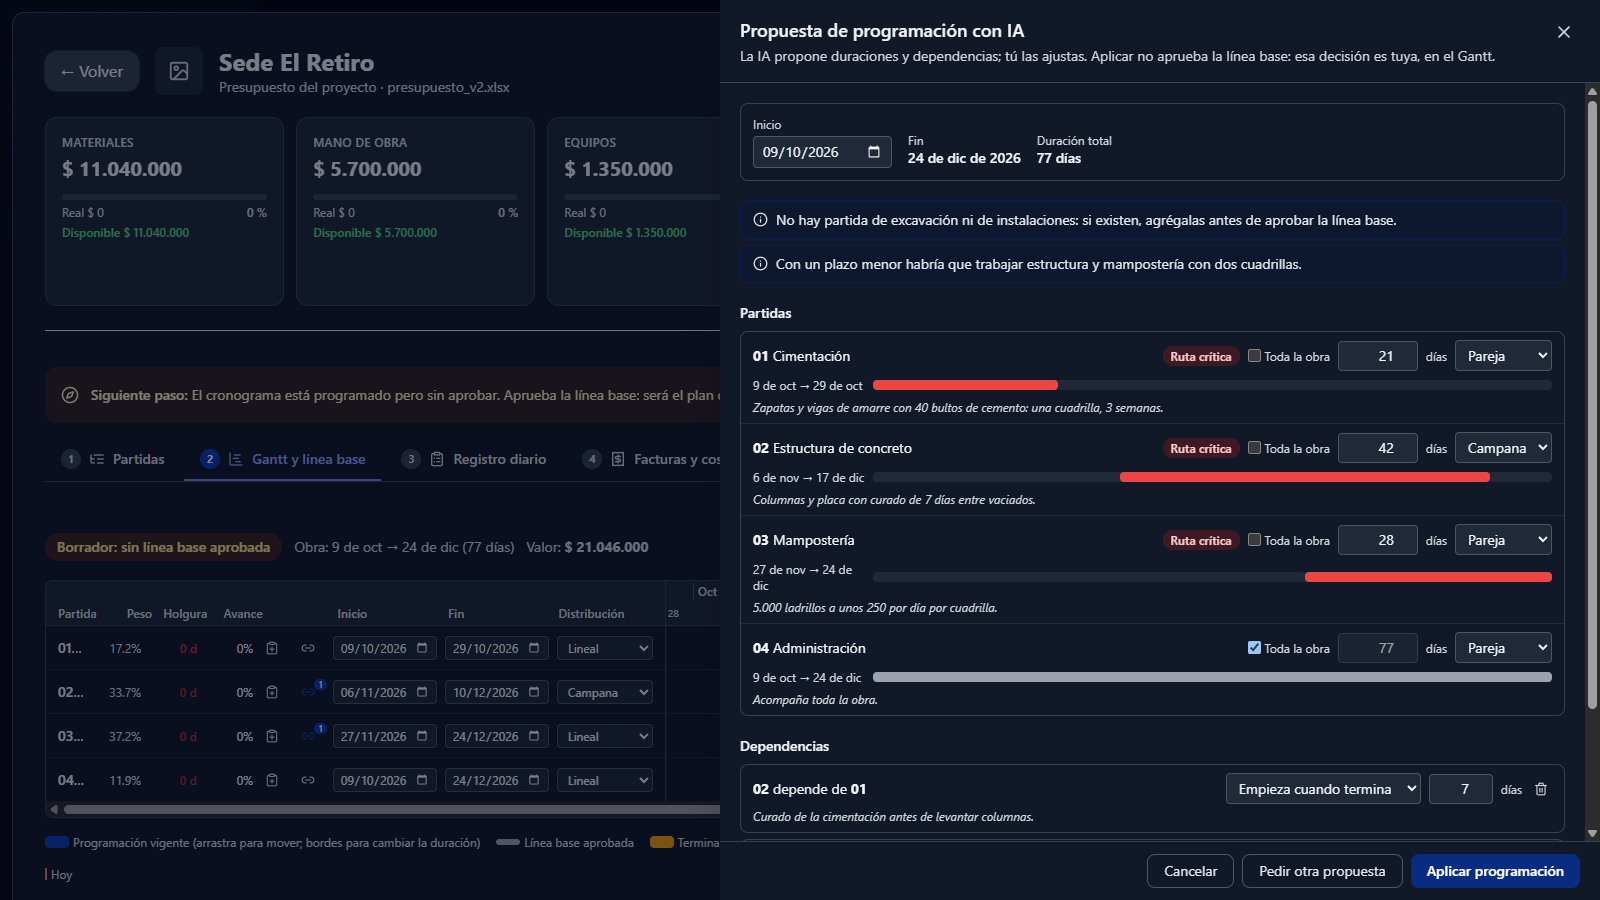Click the image placeholder icon beside Sede El Retiro
1600x900 pixels.
(179, 71)
